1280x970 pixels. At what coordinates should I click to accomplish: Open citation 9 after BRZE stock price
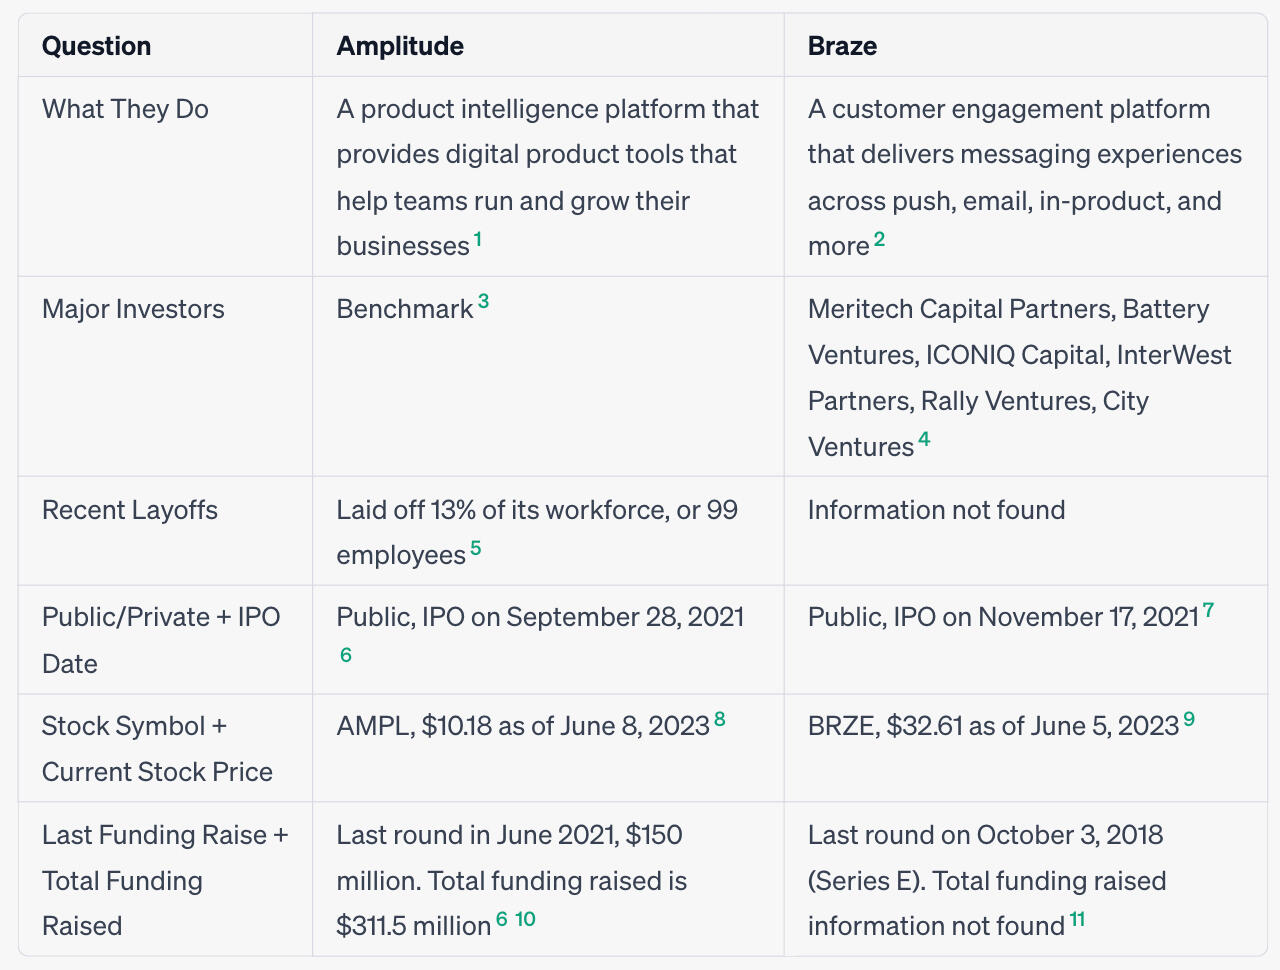1189,718
